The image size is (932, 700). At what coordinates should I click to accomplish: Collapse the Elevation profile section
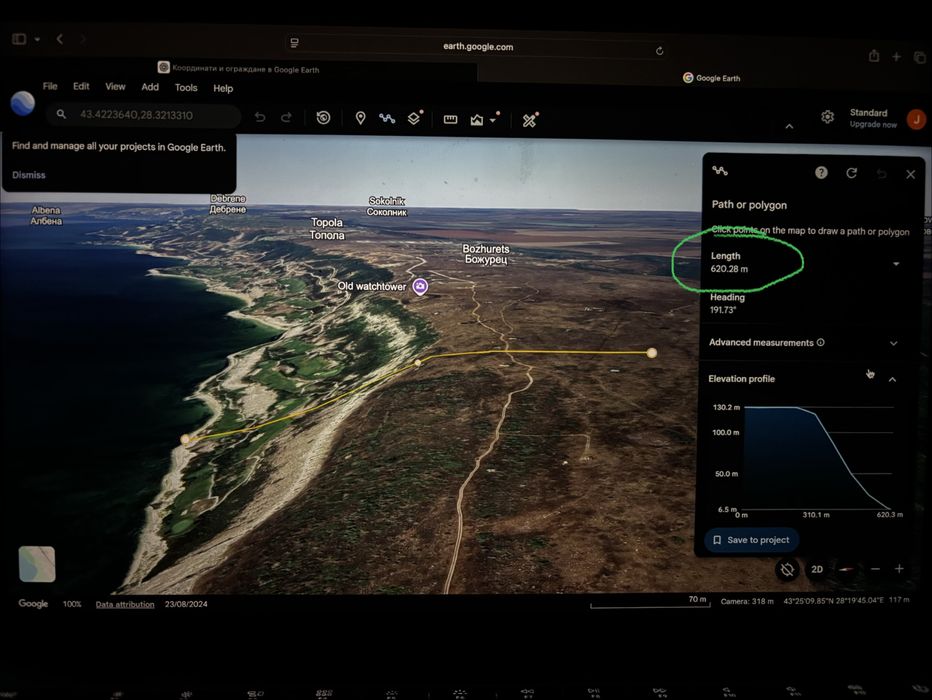tap(892, 379)
